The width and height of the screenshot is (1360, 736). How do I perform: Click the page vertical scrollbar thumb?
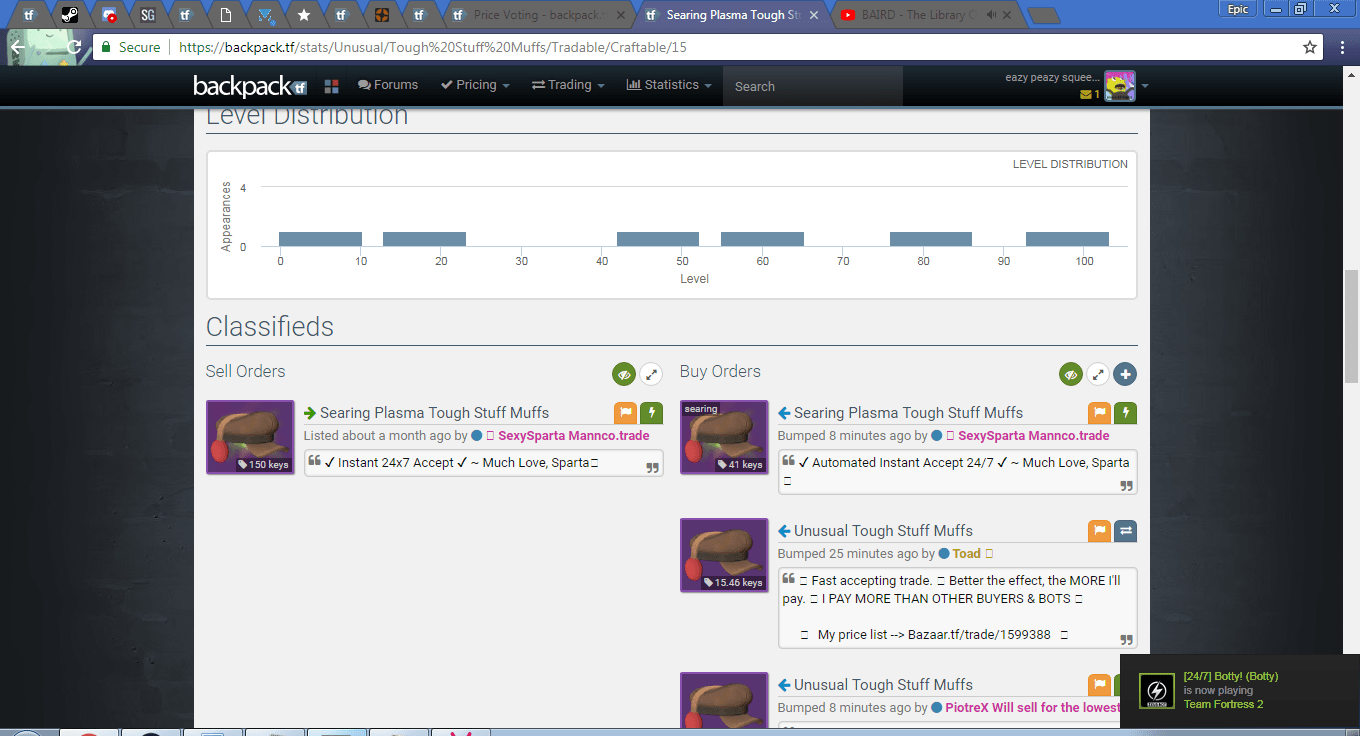[x=1352, y=326]
